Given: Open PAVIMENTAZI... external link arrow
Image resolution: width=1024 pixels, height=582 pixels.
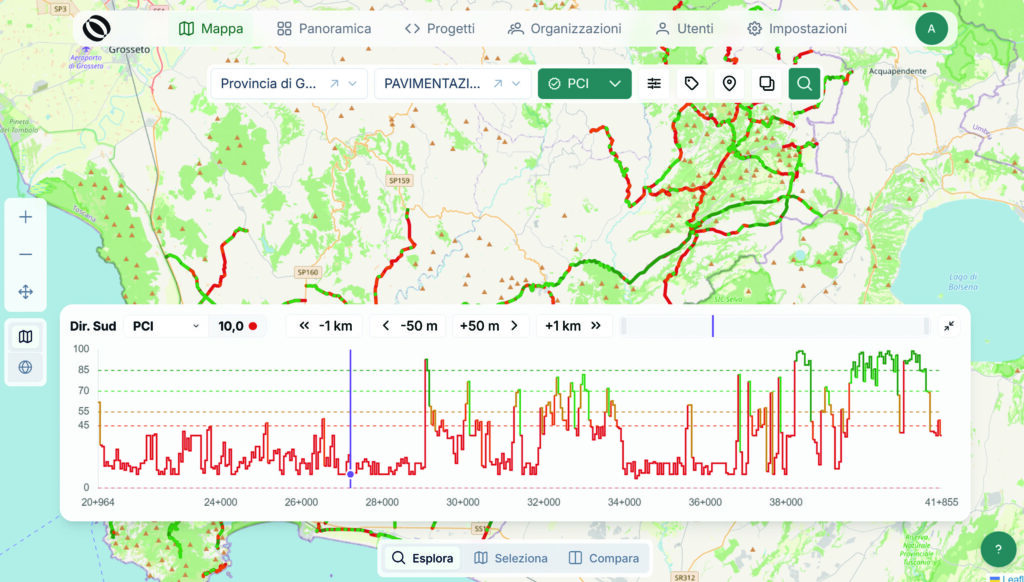Looking at the screenshot, I should 498,84.
